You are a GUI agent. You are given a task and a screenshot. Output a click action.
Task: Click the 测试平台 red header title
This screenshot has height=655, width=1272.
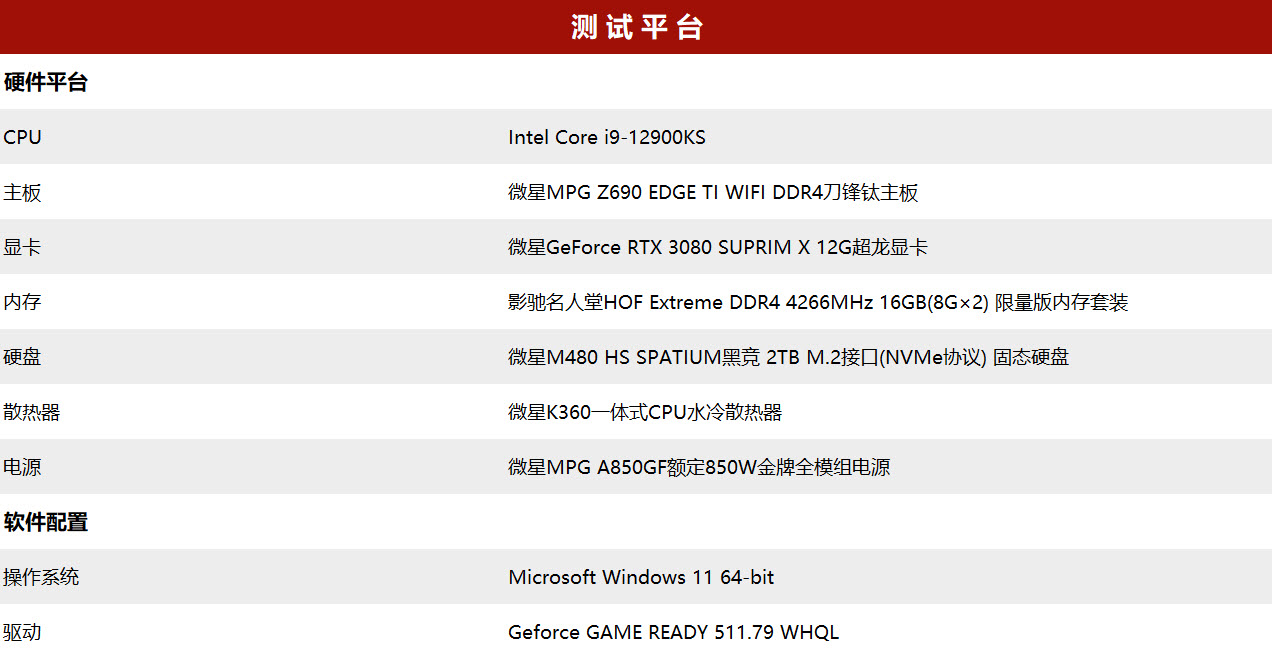pos(637,27)
